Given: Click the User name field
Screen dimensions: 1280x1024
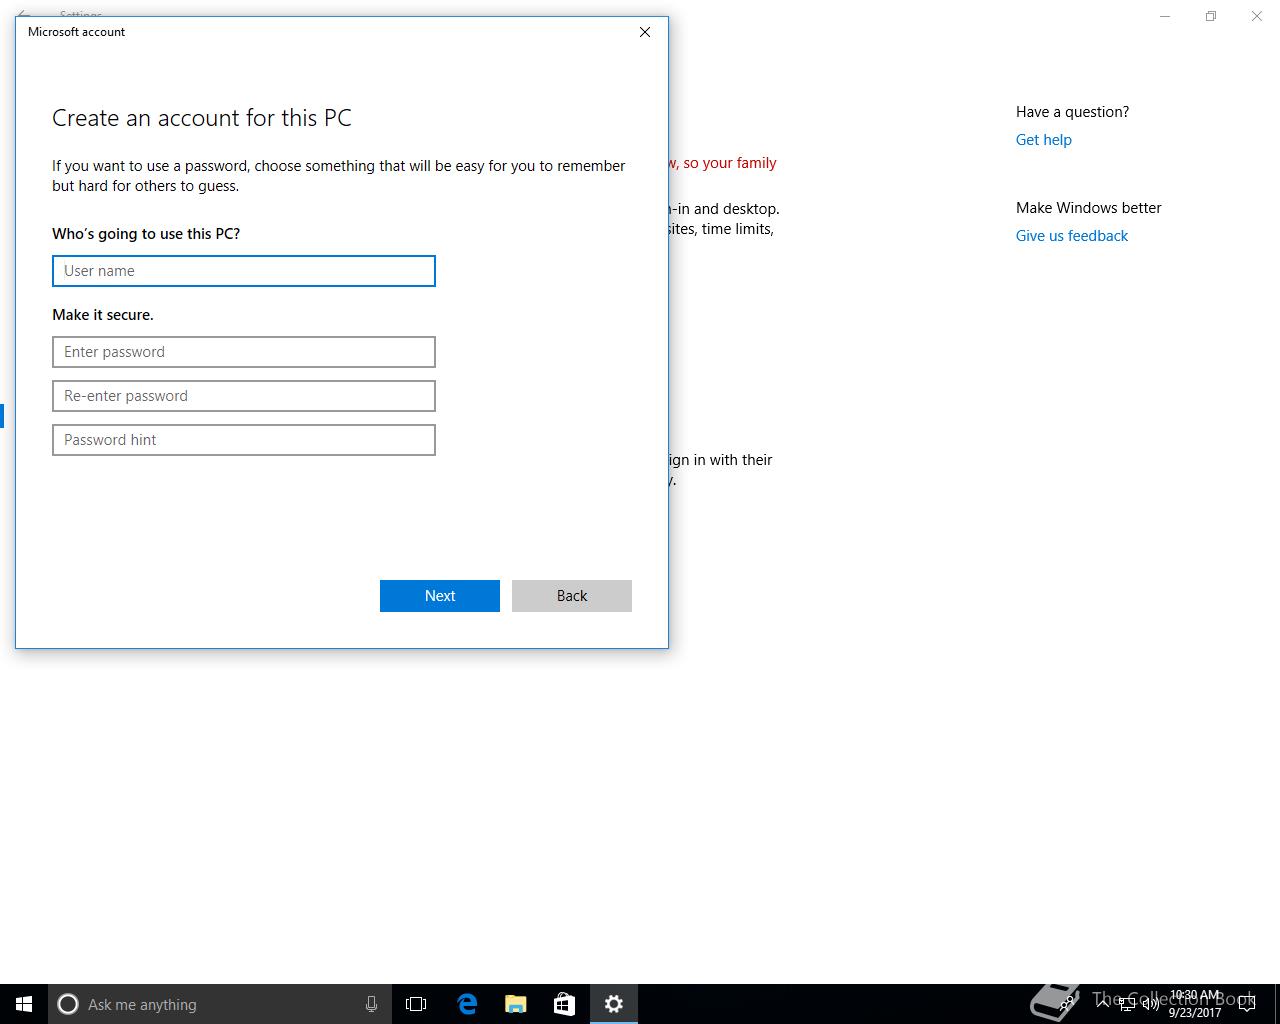Looking at the screenshot, I should point(244,271).
